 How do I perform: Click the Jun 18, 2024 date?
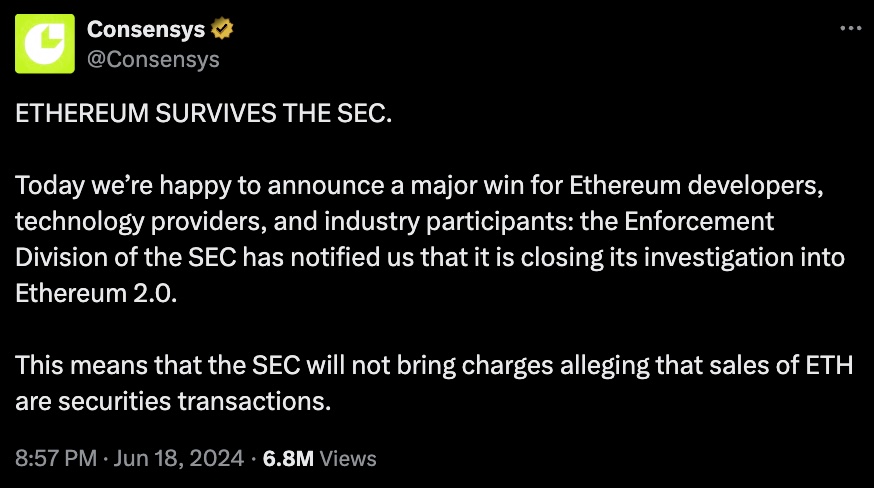tap(178, 459)
